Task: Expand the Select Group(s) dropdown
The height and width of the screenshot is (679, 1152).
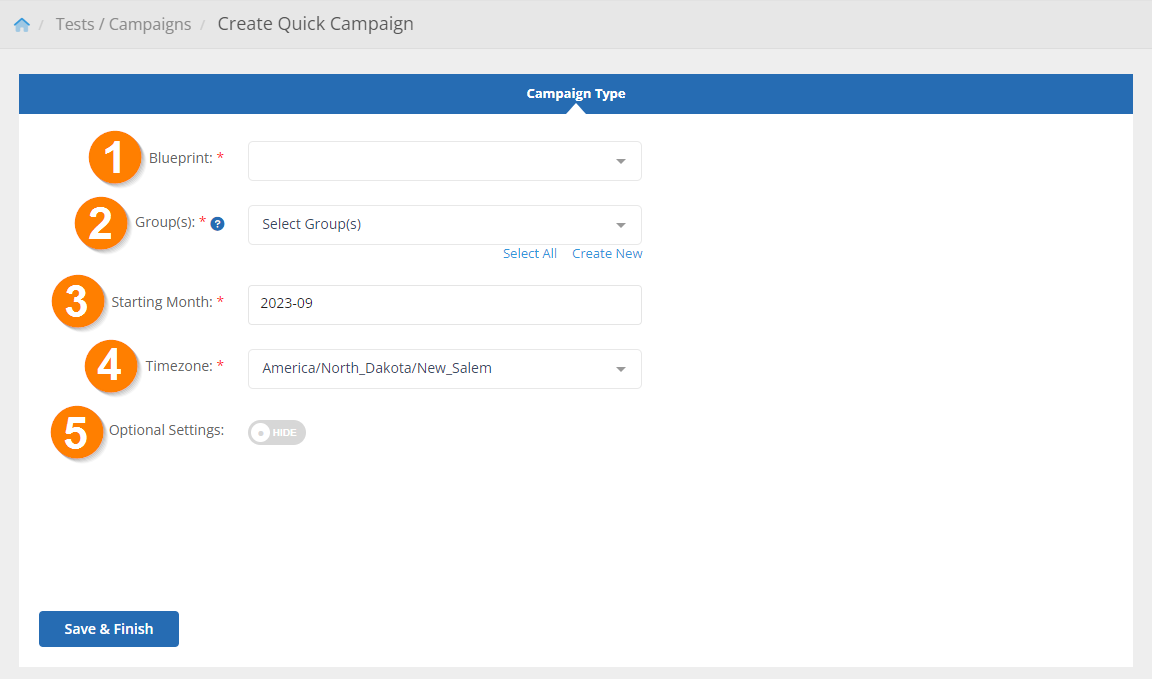Action: click(x=444, y=225)
